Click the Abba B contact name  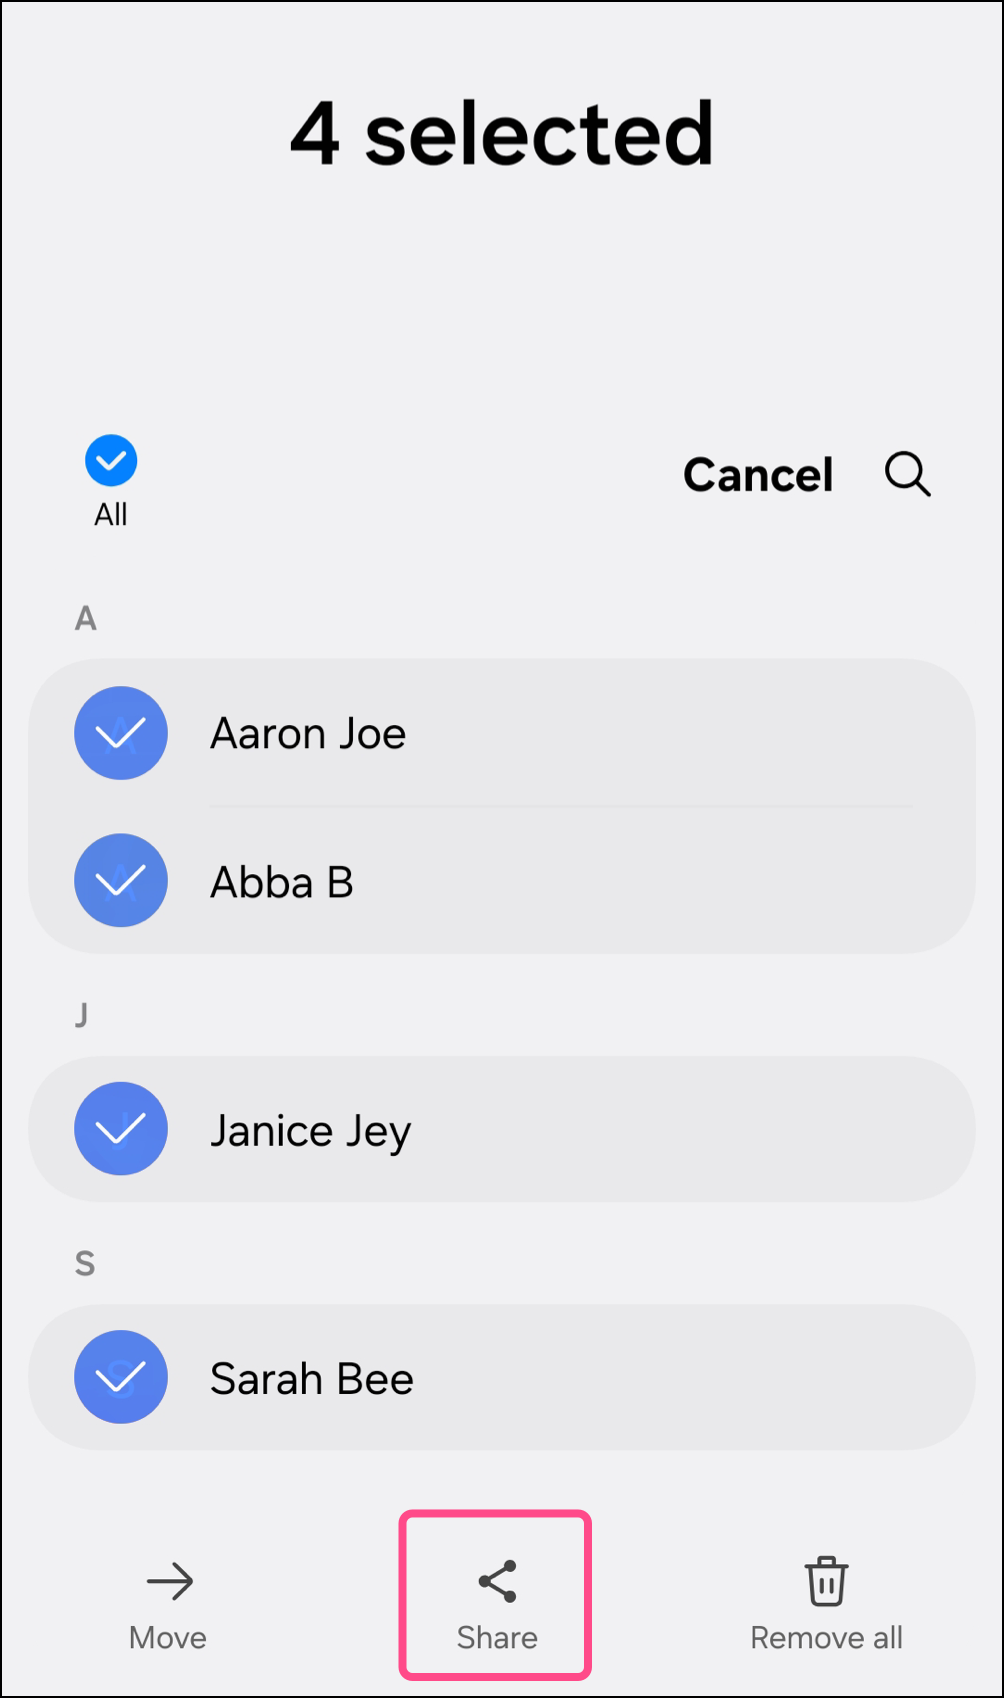(x=282, y=882)
